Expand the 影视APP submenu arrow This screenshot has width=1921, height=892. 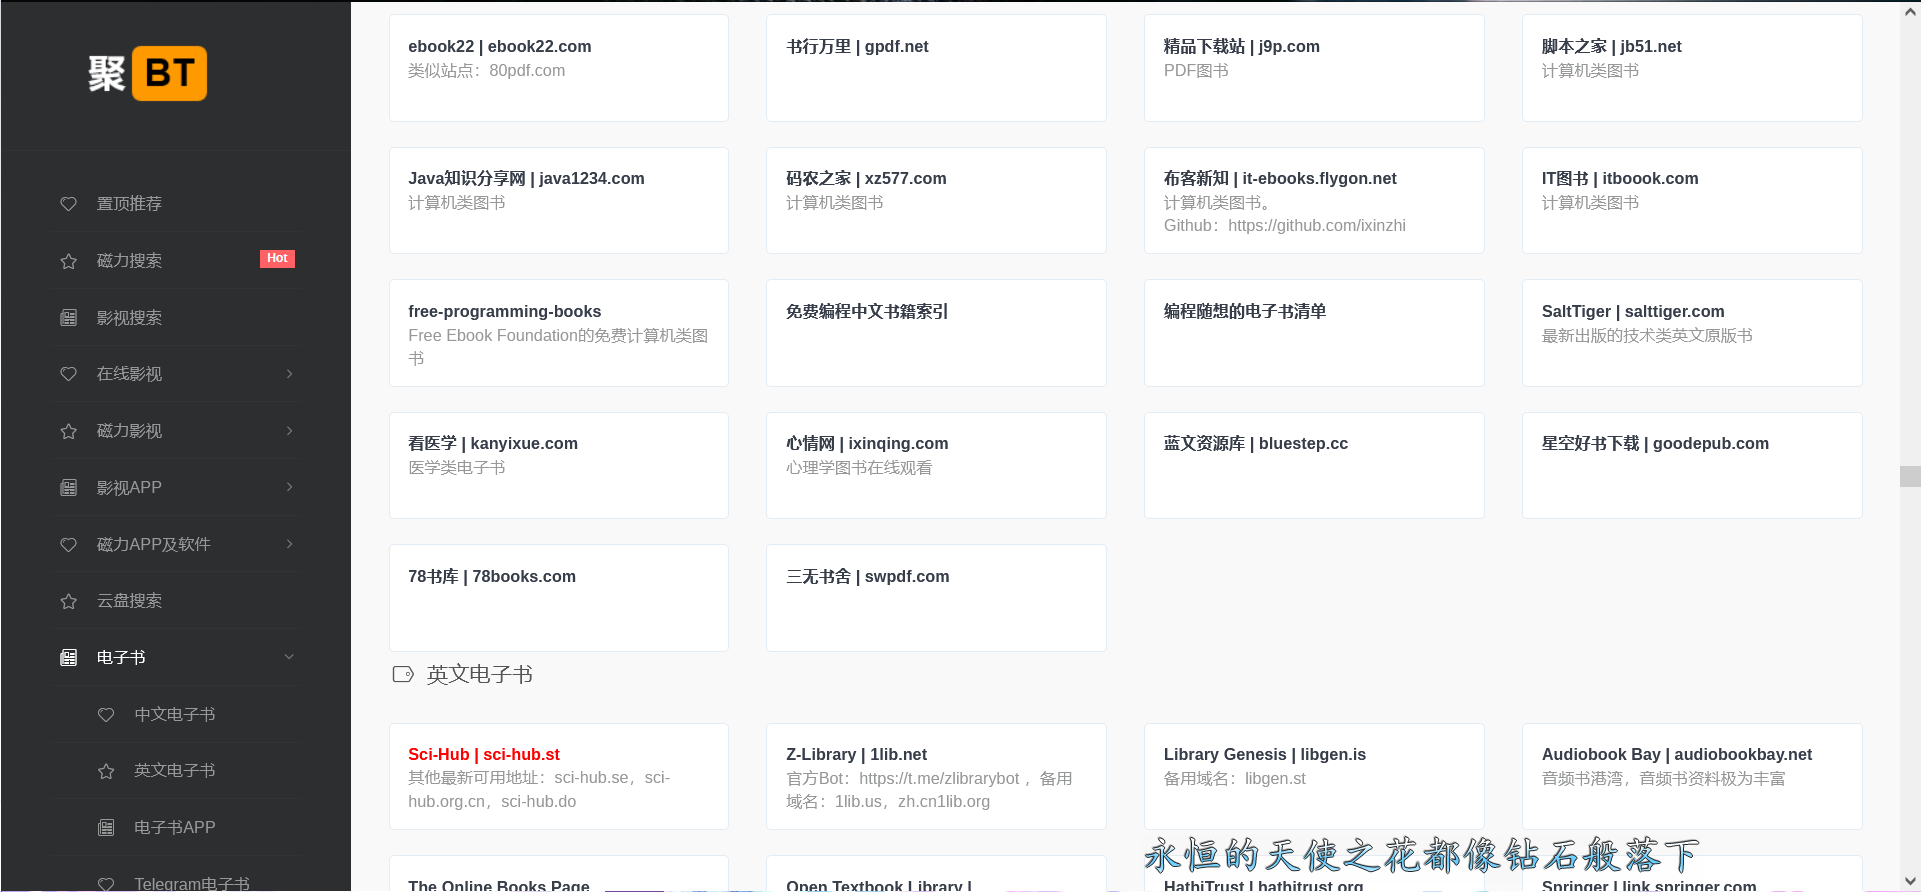(x=289, y=488)
